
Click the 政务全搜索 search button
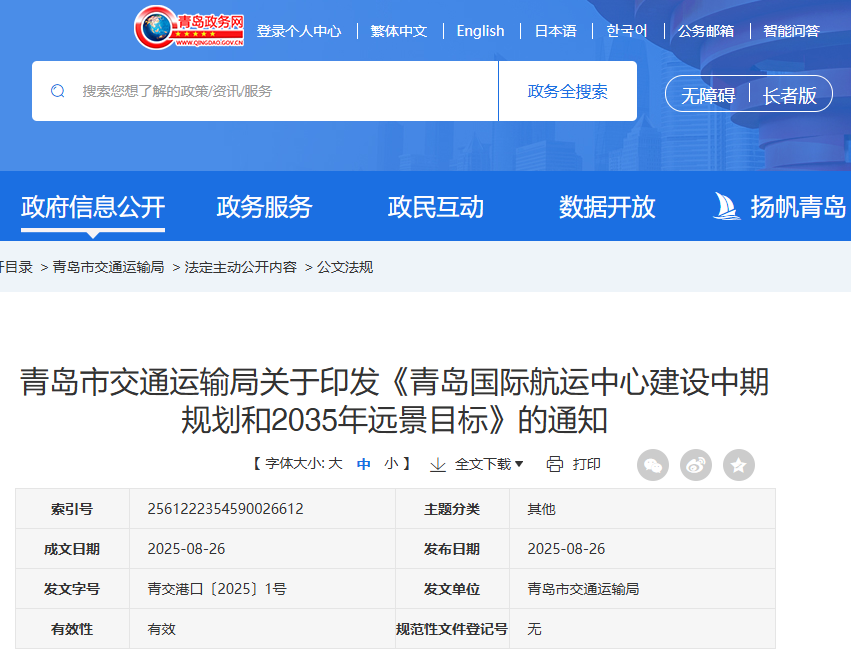tap(568, 90)
